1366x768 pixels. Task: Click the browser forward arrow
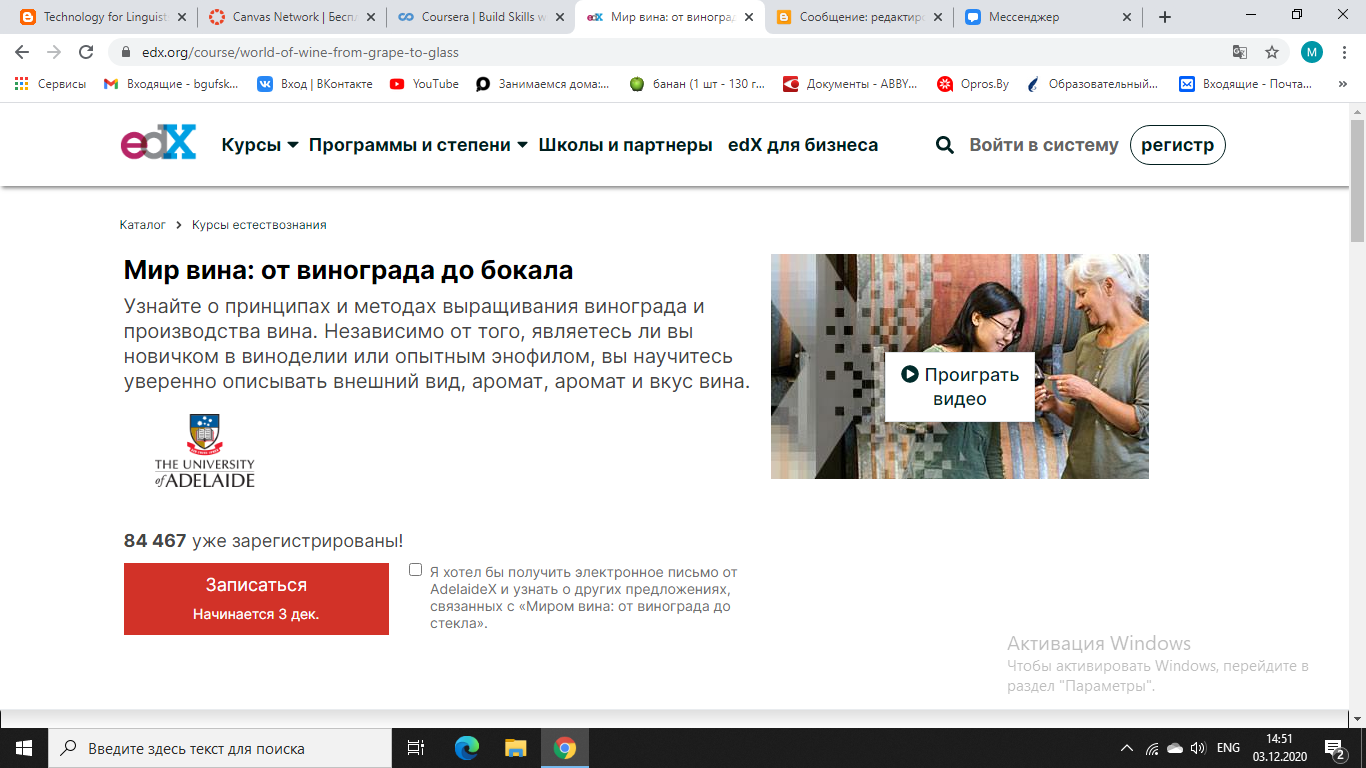tap(54, 52)
